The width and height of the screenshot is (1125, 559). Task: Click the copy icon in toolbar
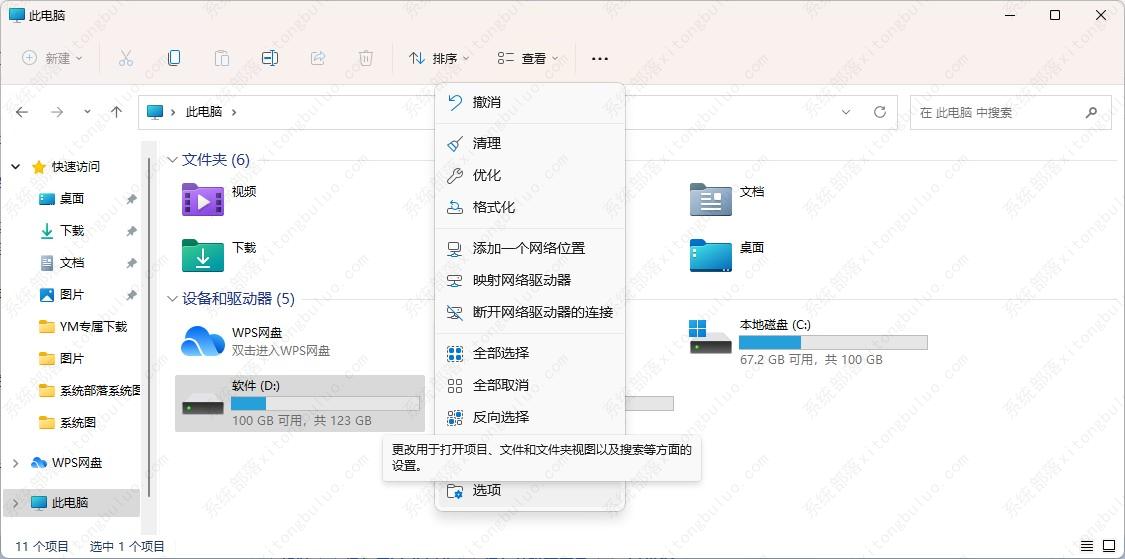174,58
